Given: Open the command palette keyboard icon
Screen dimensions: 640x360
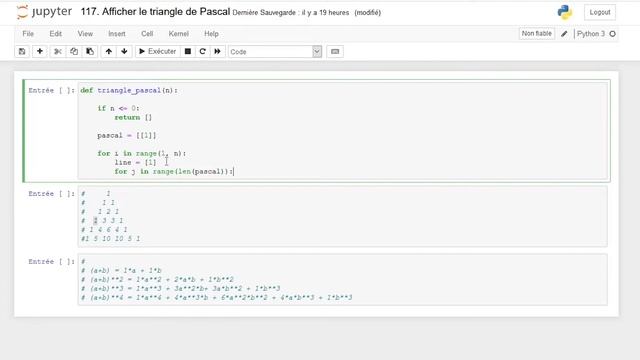Looking at the screenshot, I should [x=335, y=51].
